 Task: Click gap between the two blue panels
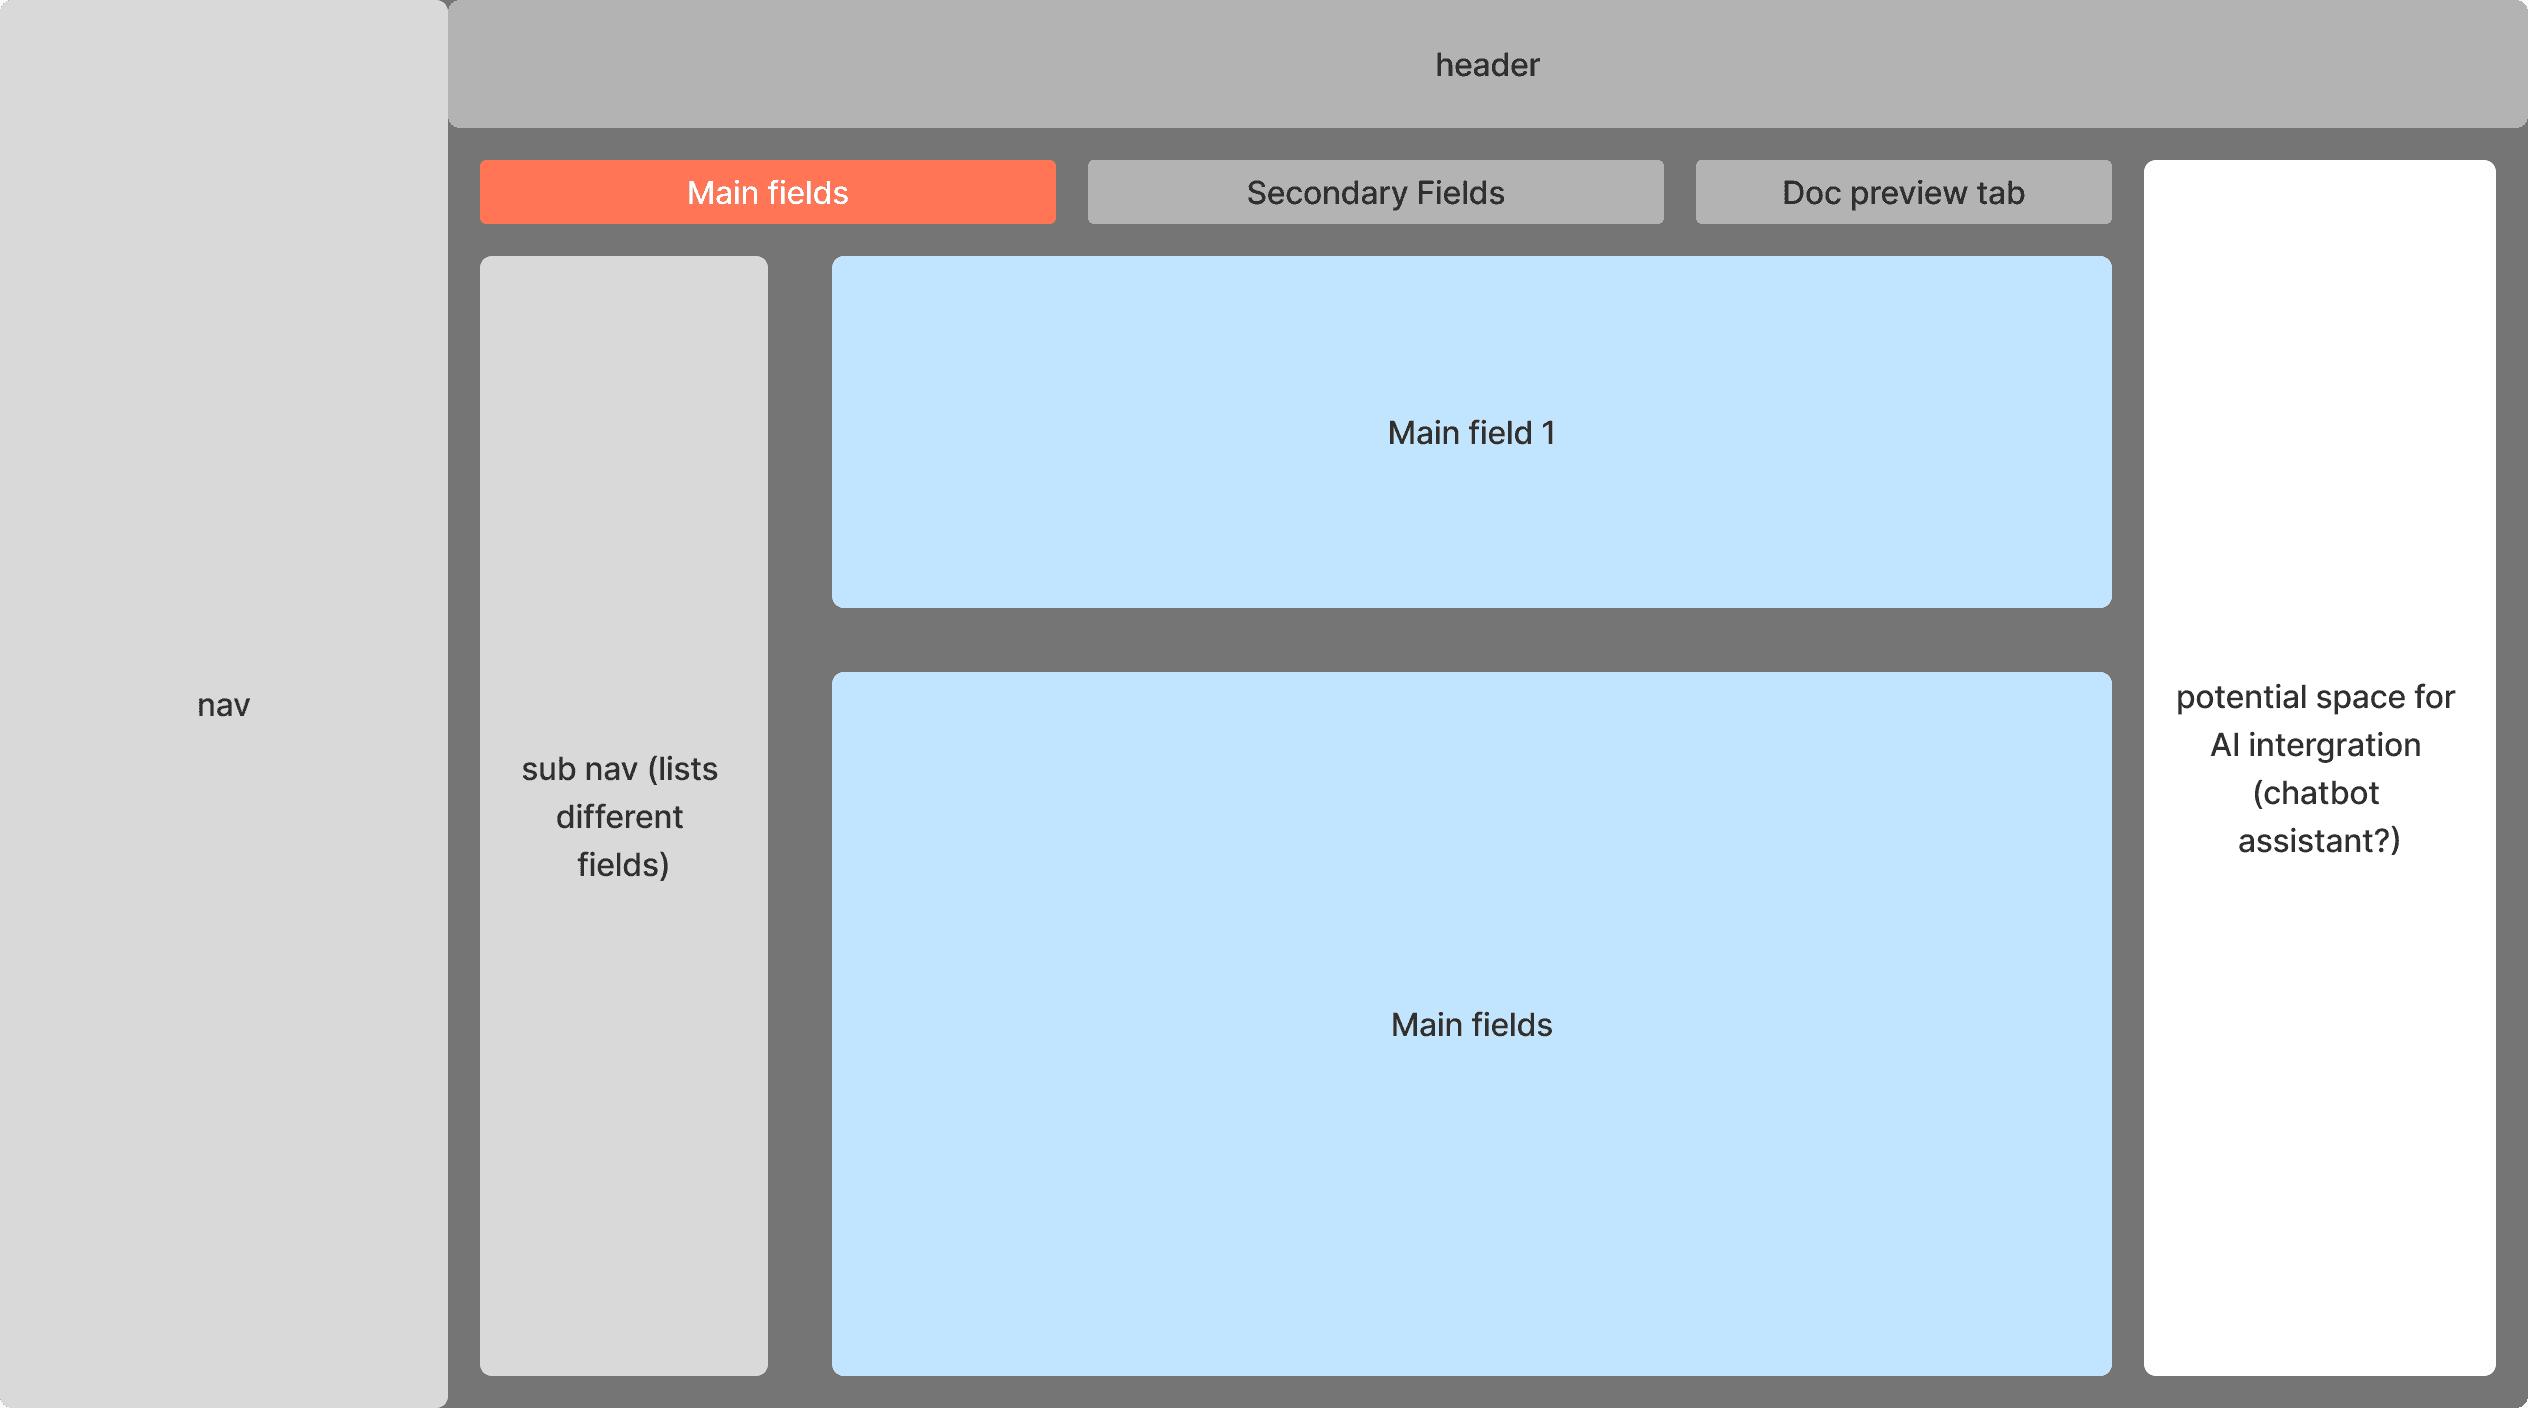tap(1471, 640)
